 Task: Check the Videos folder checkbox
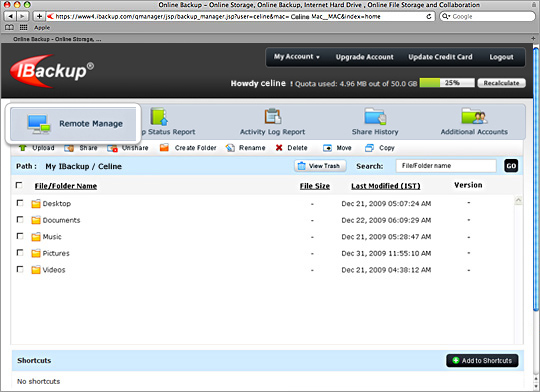20,269
